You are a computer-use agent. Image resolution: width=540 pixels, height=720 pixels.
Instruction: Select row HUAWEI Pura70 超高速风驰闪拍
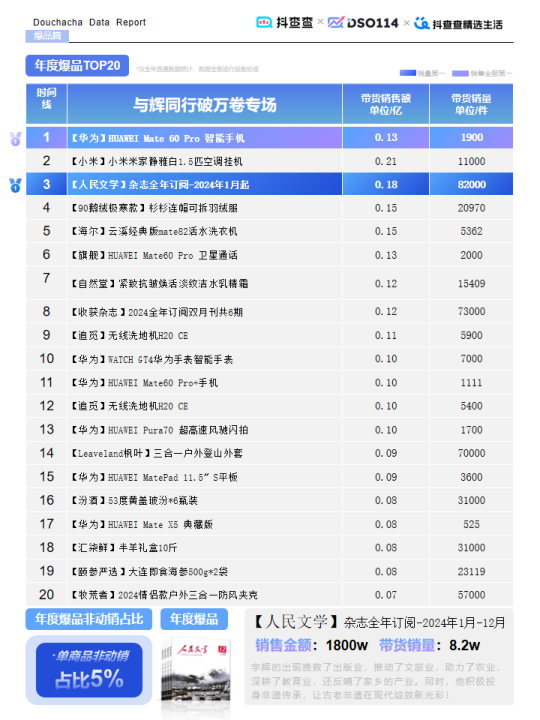tap(270, 430)
